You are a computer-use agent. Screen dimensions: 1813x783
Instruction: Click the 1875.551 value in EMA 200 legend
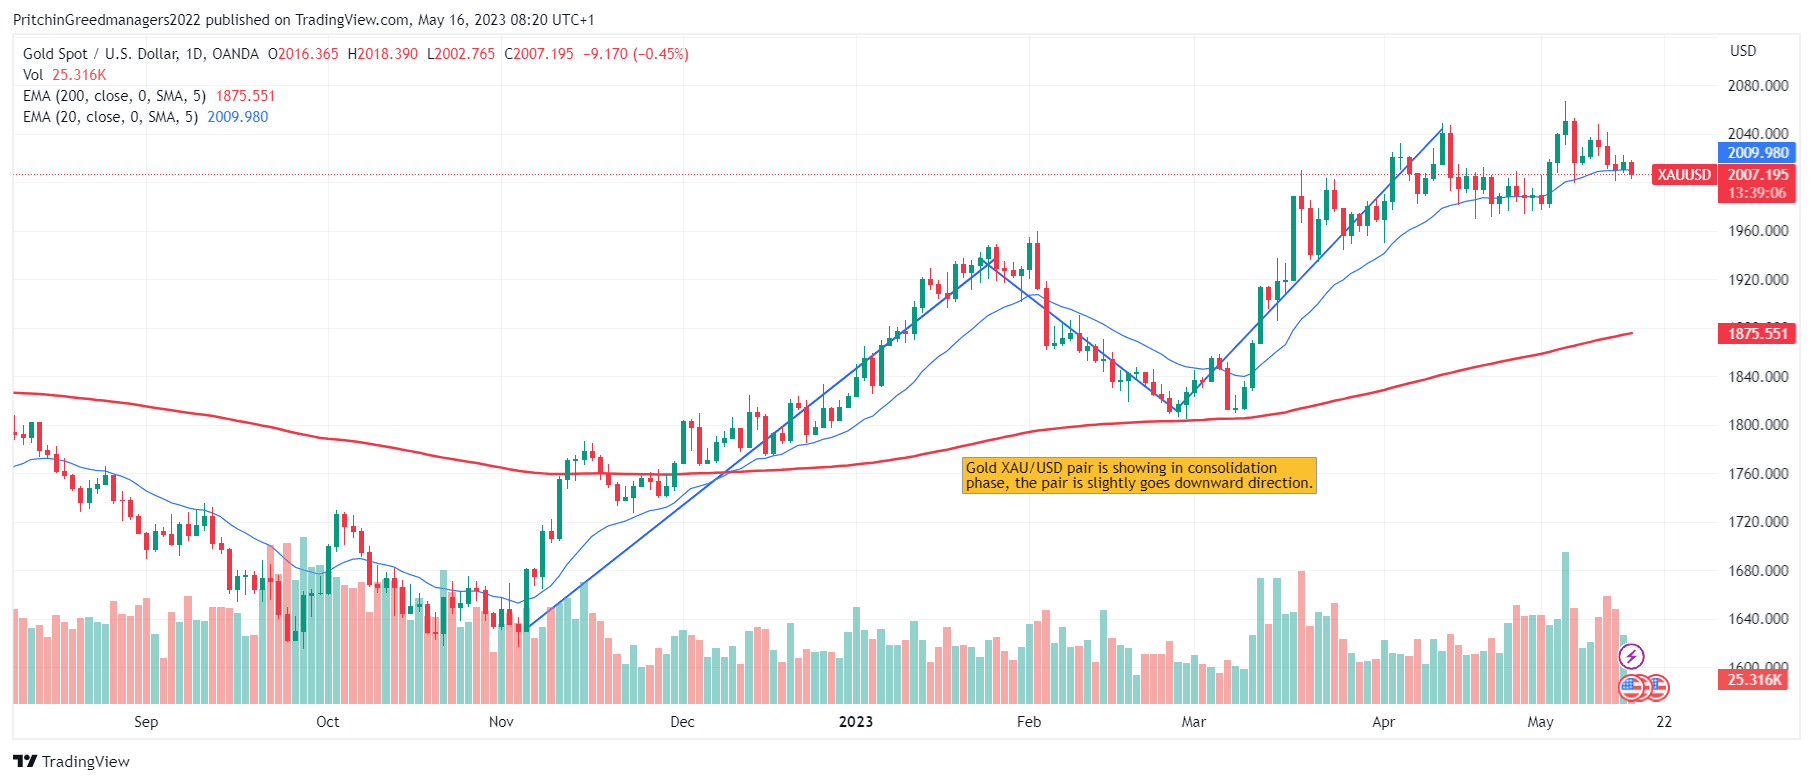(246, 96)
